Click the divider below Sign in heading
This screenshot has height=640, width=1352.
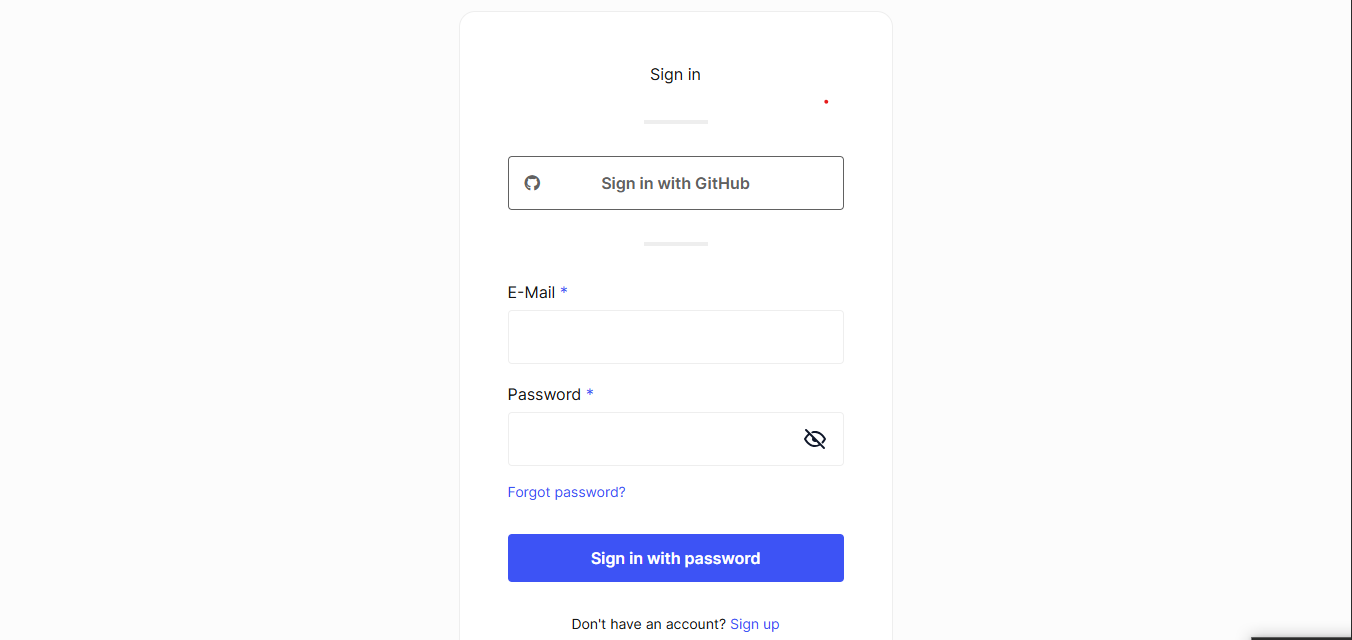(x=675, y=121)
